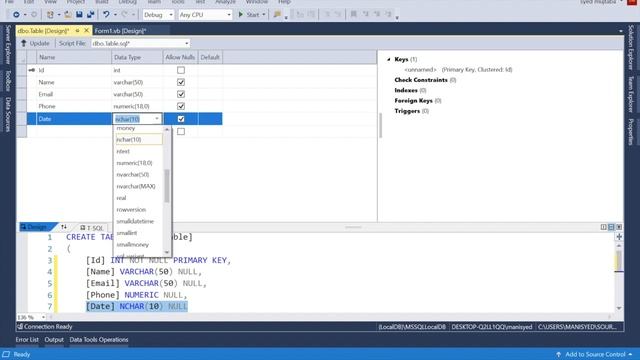This screenshot has width=640, height=360.
Task: Click the Add to Source Control arrow icon
Action: pyautogui.click(x=558, y=354)
